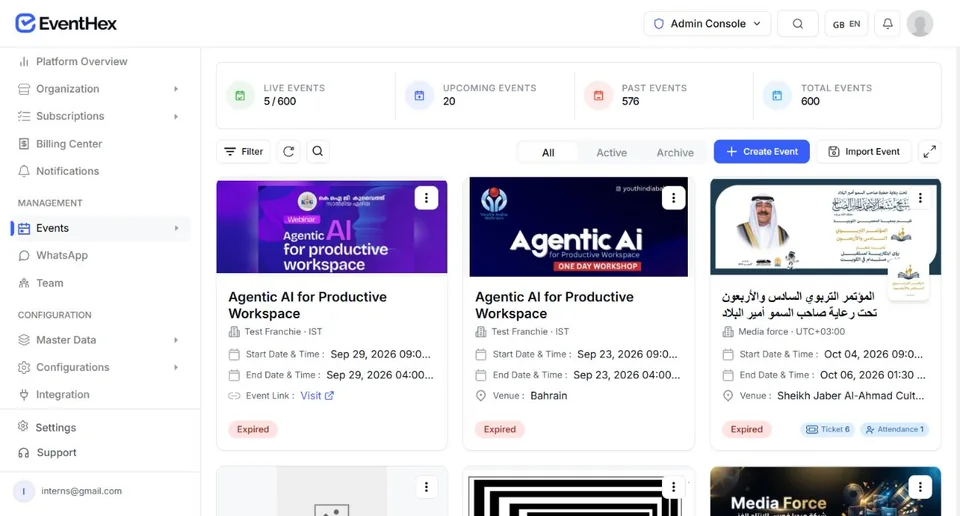
Task: Click the Create Event button
Action: (762, 151)
